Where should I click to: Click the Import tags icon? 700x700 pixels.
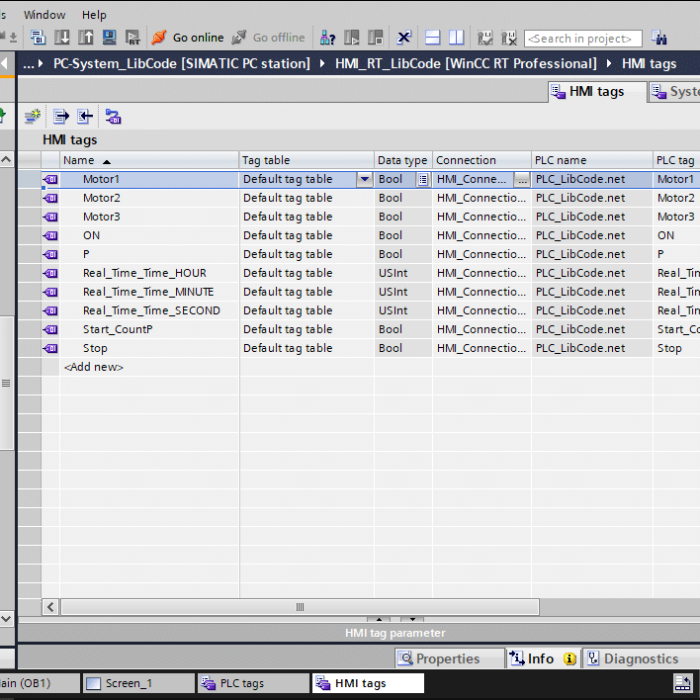[x=85, y=117]
